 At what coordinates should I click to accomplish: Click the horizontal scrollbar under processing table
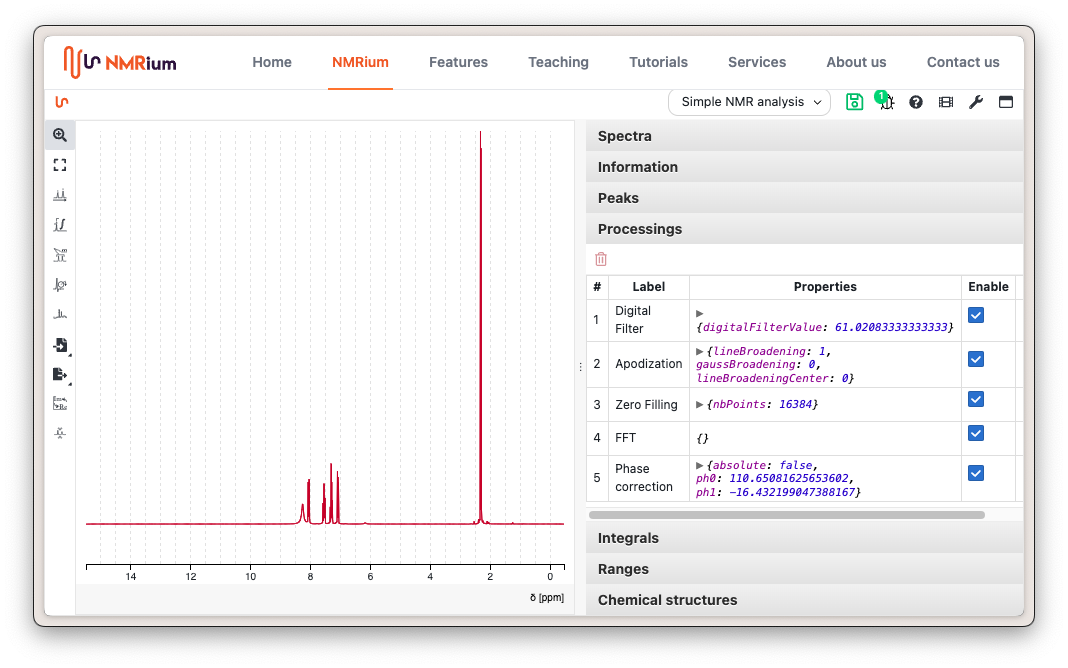pyautogui.click(x=786, y=515)
